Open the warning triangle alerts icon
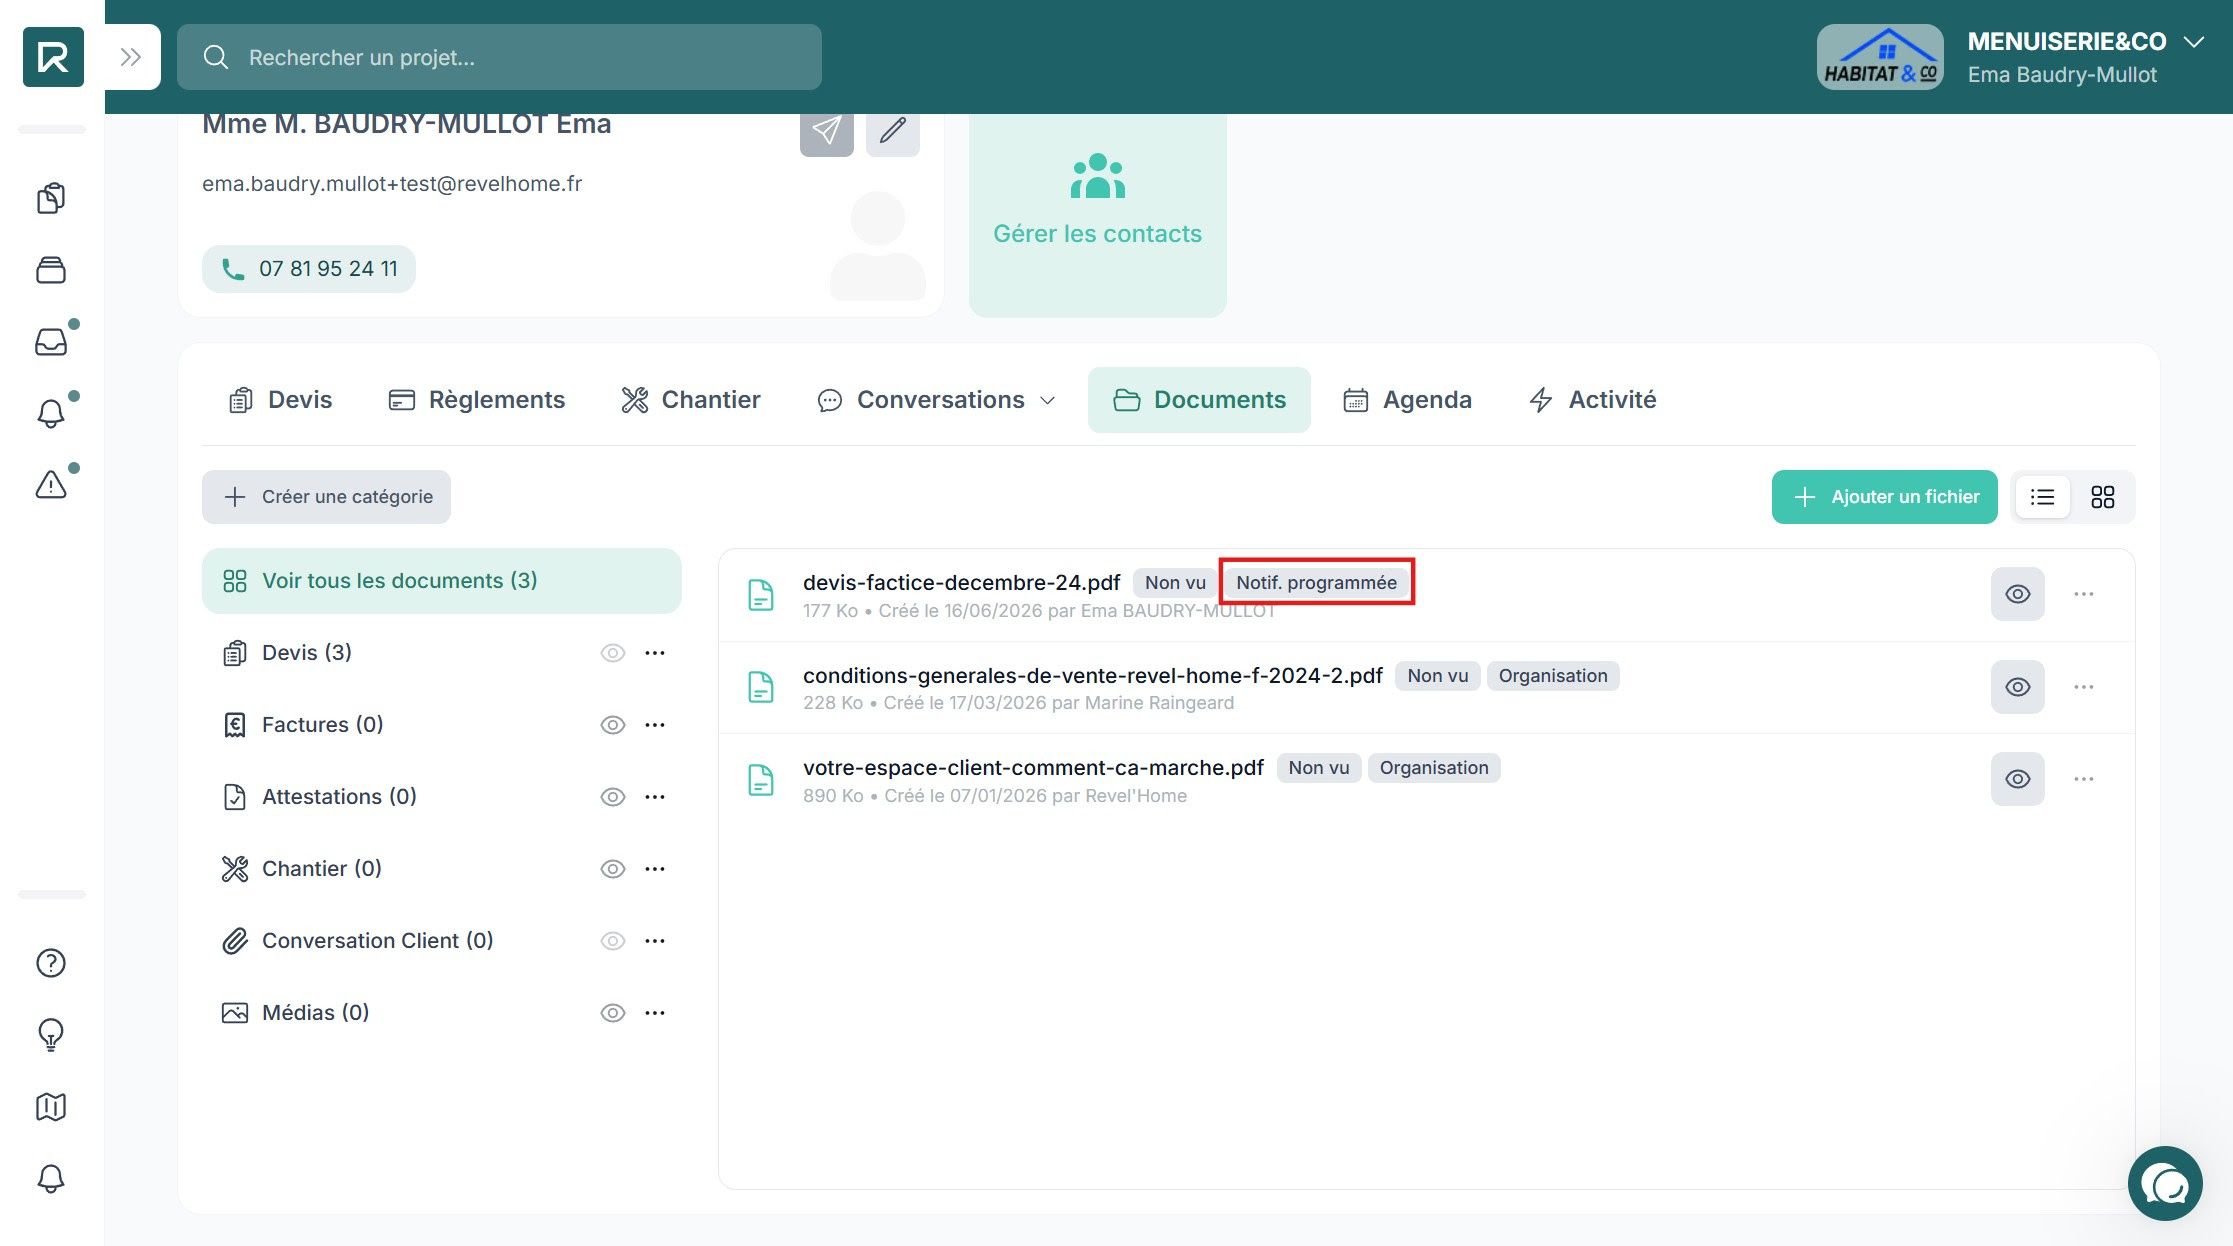 point(51,485)
